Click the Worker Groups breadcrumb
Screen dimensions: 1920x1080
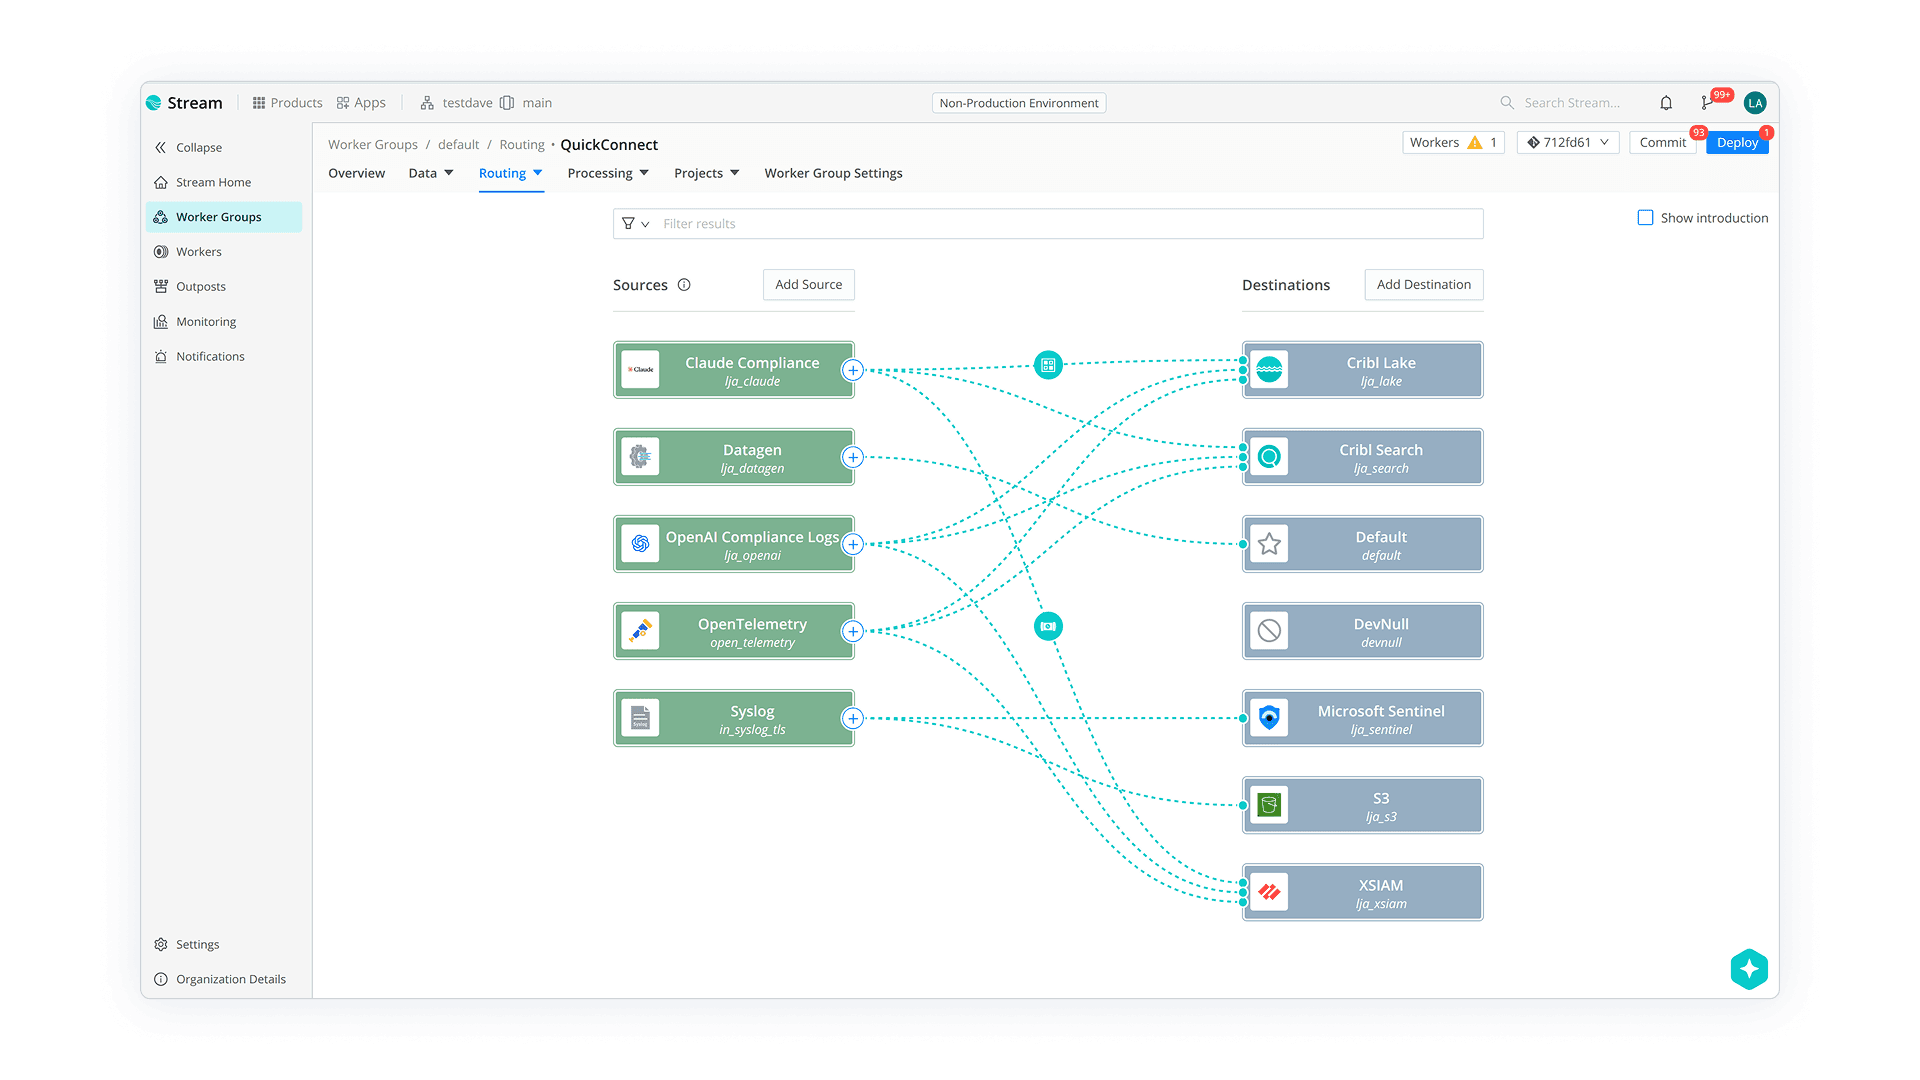pos(373,145)
